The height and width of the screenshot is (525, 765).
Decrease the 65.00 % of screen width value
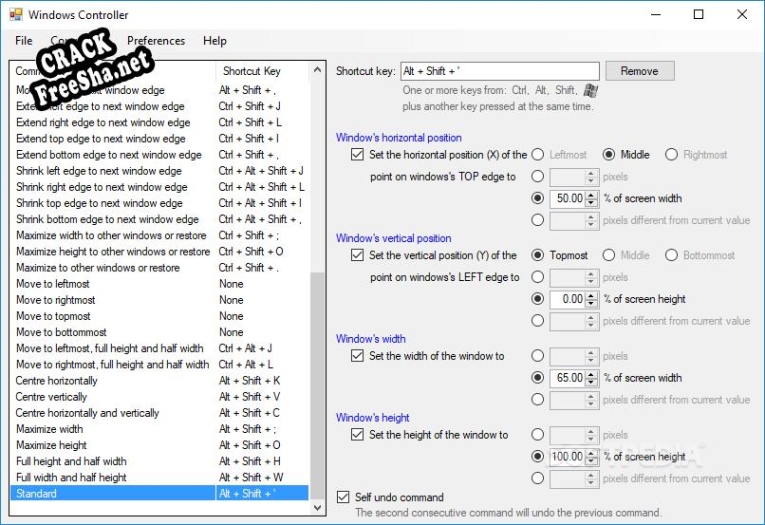click(x=591, y=382)
